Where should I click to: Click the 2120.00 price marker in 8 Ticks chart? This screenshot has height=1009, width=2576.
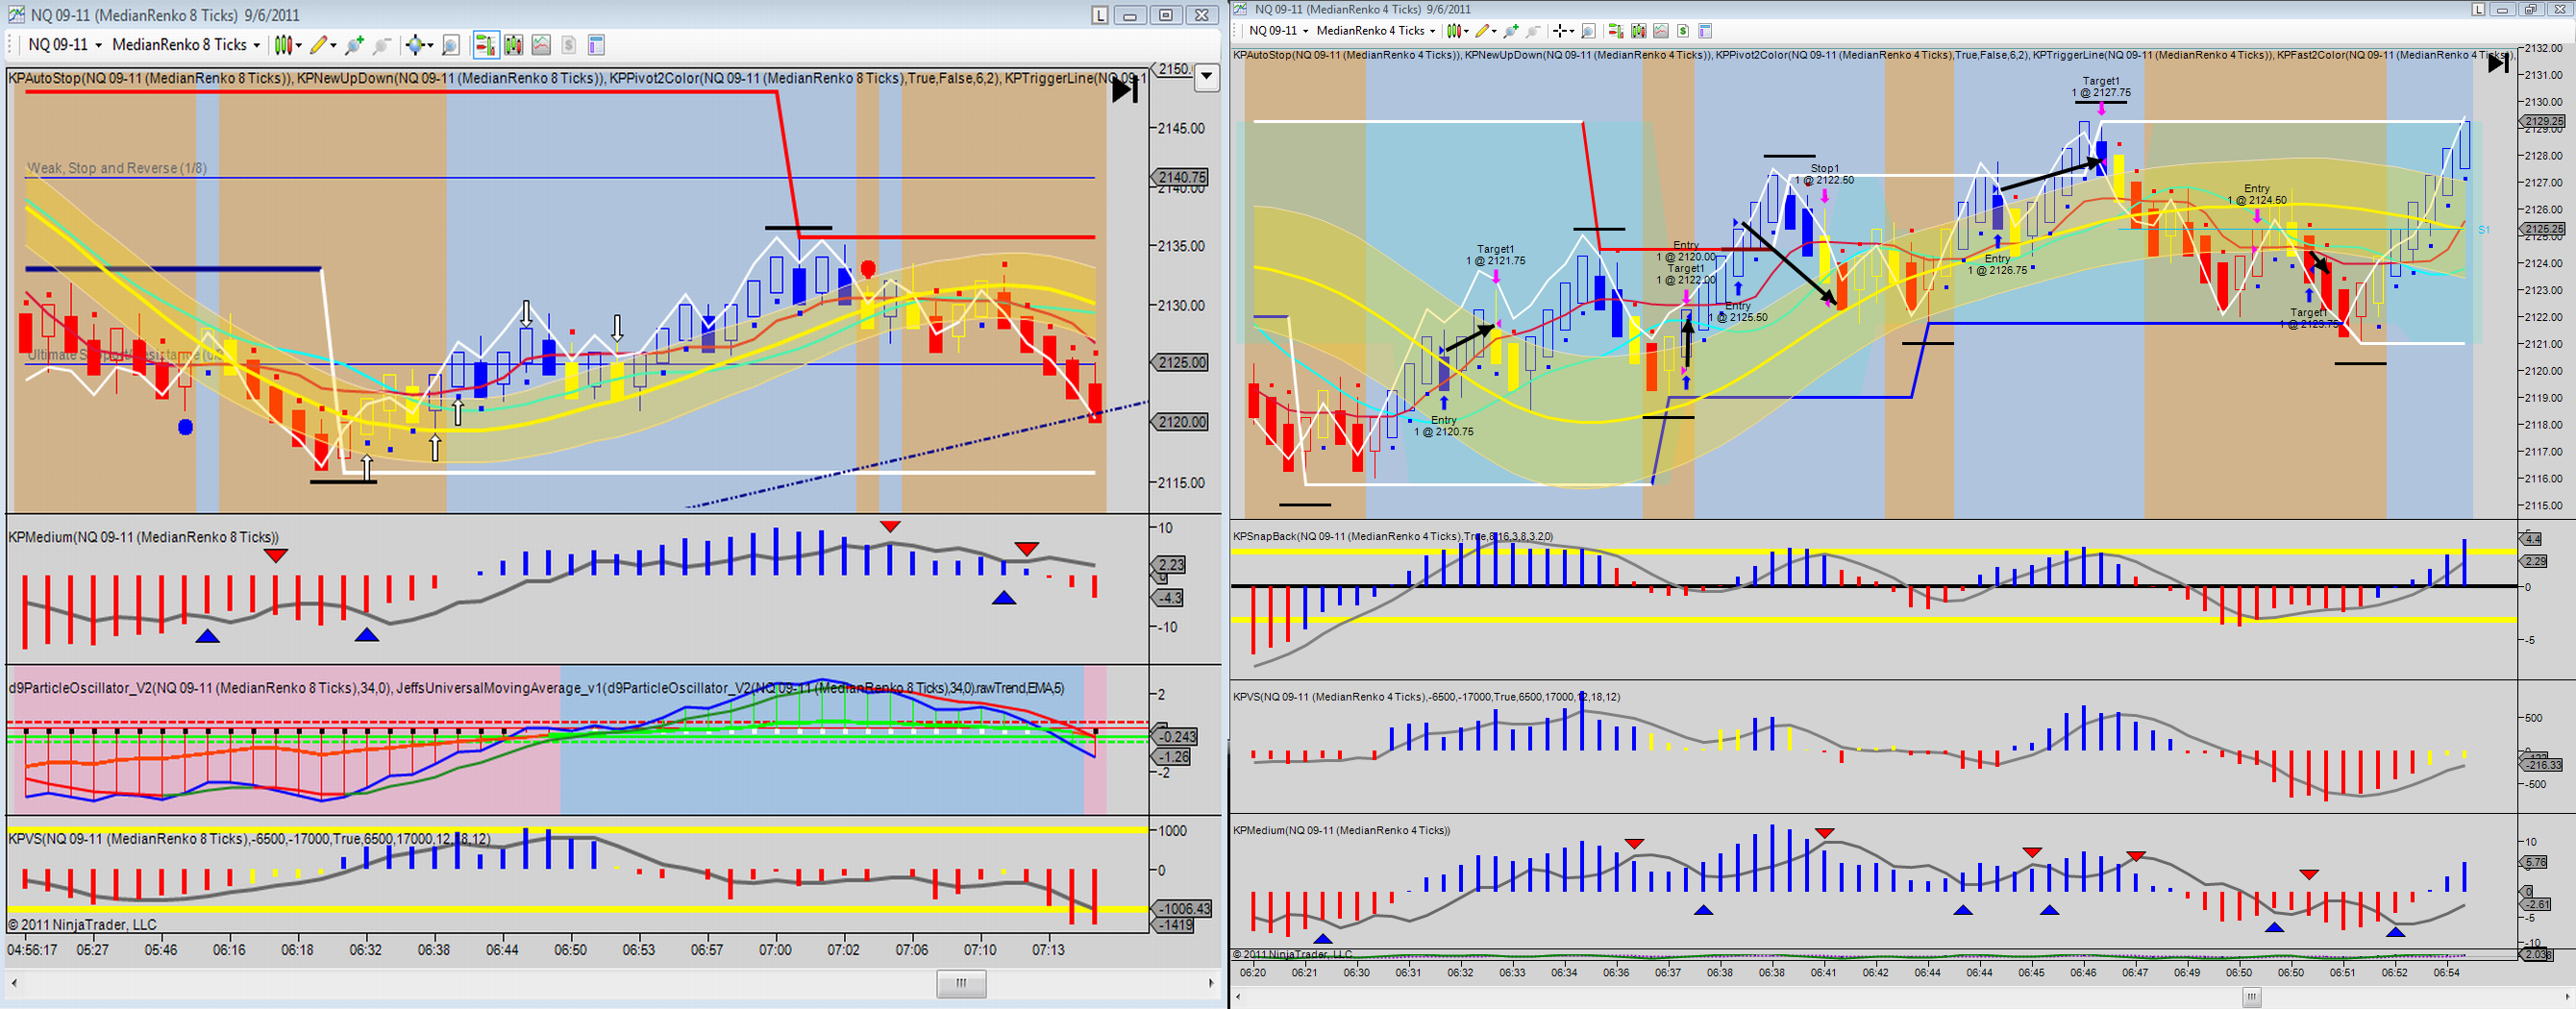coord(1181,422)
